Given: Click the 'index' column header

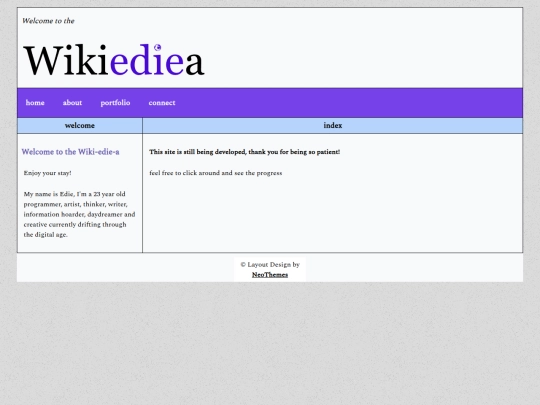Looking at the screenshot, I should click(333, 125).
